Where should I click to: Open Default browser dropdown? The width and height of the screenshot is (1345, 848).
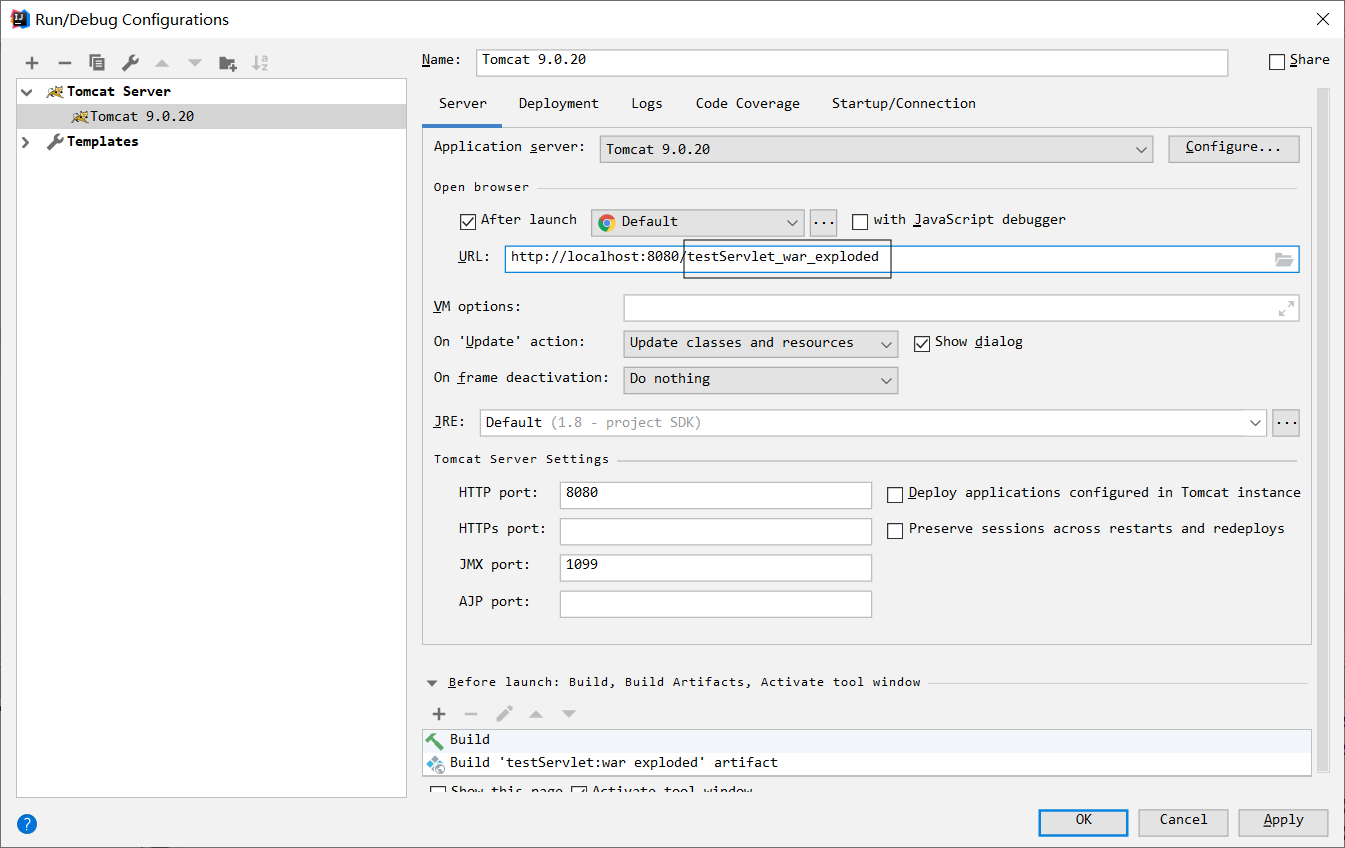pos(697,222)
